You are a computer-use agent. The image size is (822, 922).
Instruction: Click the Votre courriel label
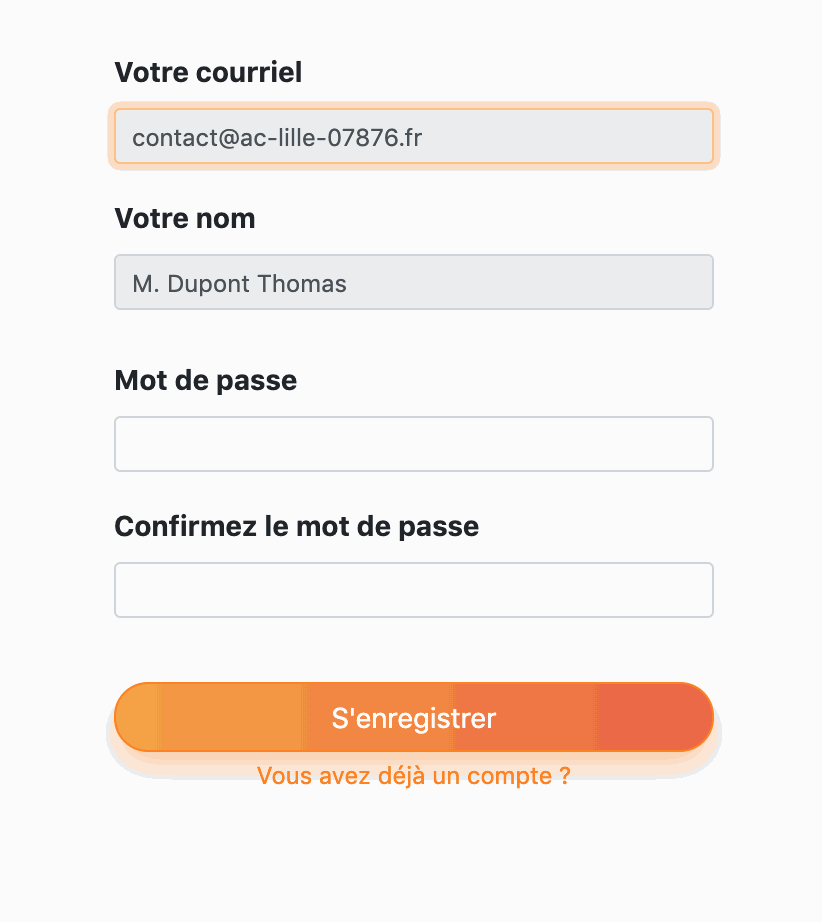point(208,72)
